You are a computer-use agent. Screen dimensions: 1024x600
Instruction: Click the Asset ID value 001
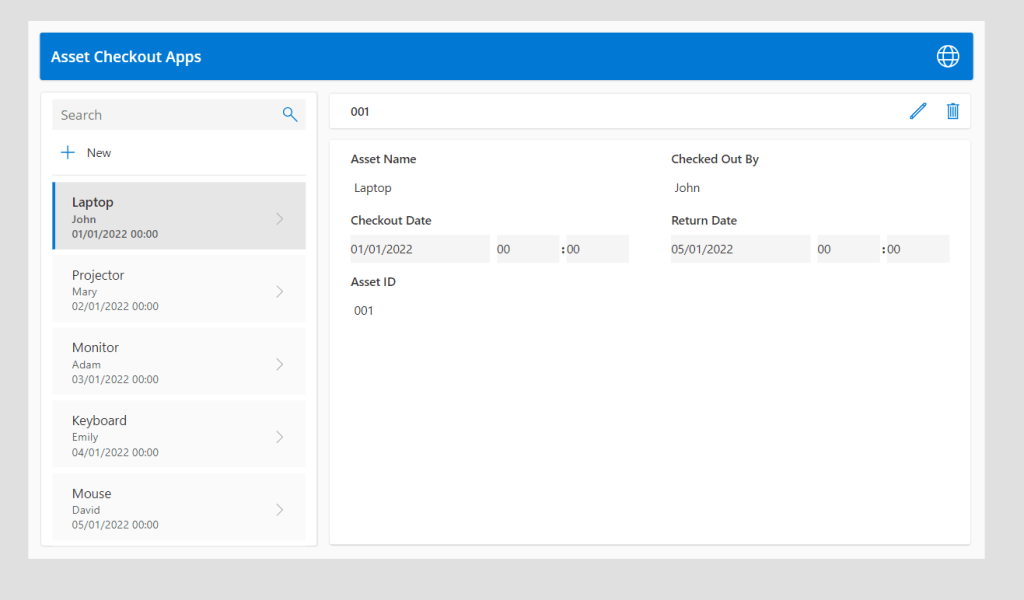click(364, 311)
